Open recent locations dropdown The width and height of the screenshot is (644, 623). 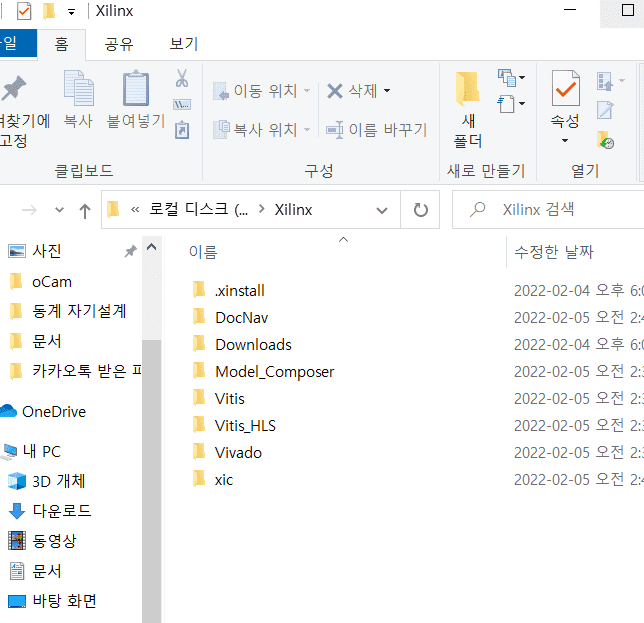(60, 210)
